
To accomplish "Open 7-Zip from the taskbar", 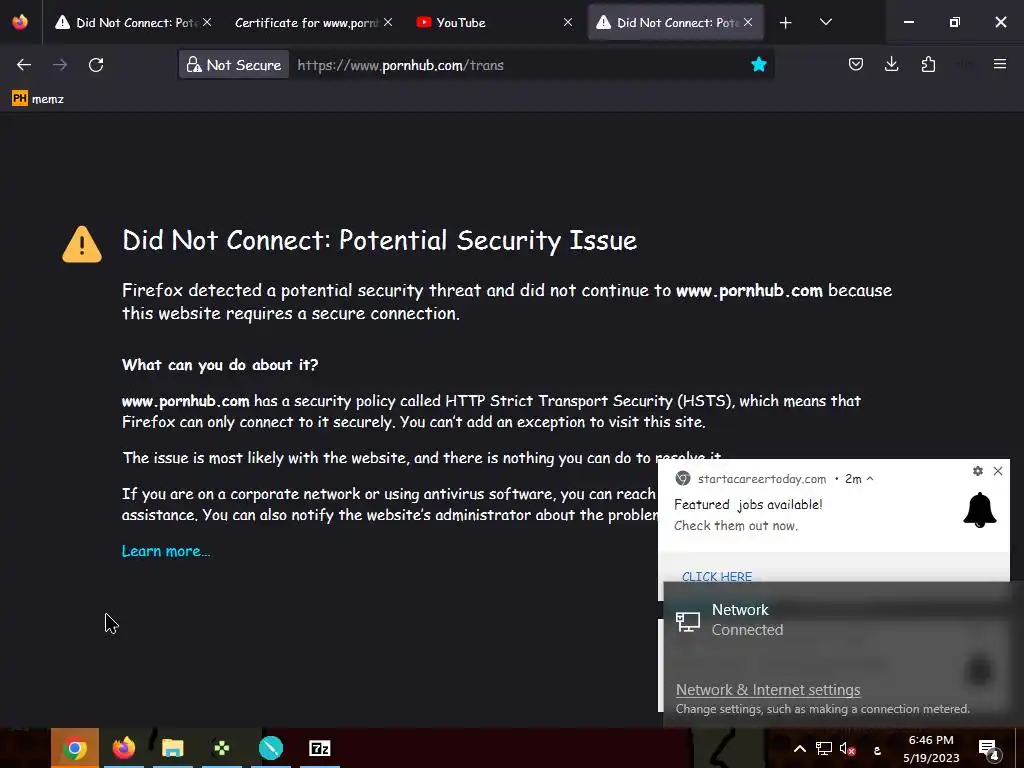I will 319,748.
